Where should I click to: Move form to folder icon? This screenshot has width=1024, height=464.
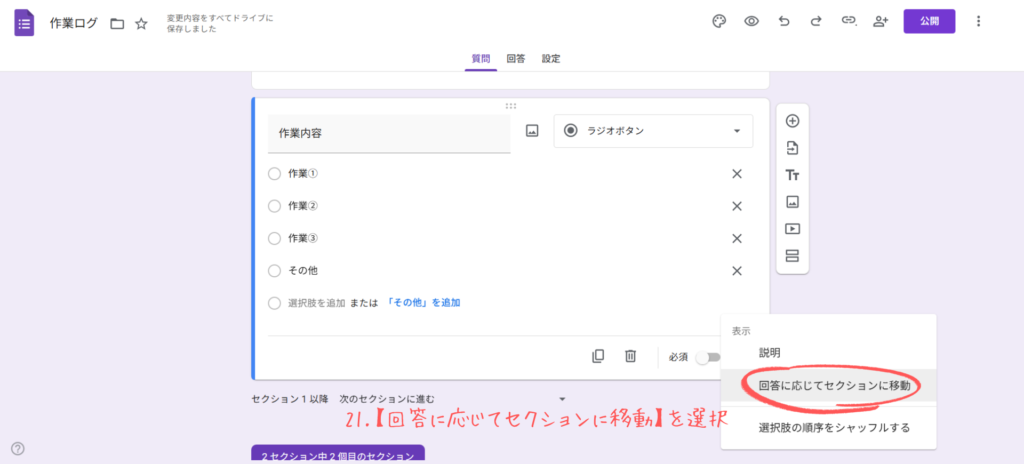tap(117, 24)
